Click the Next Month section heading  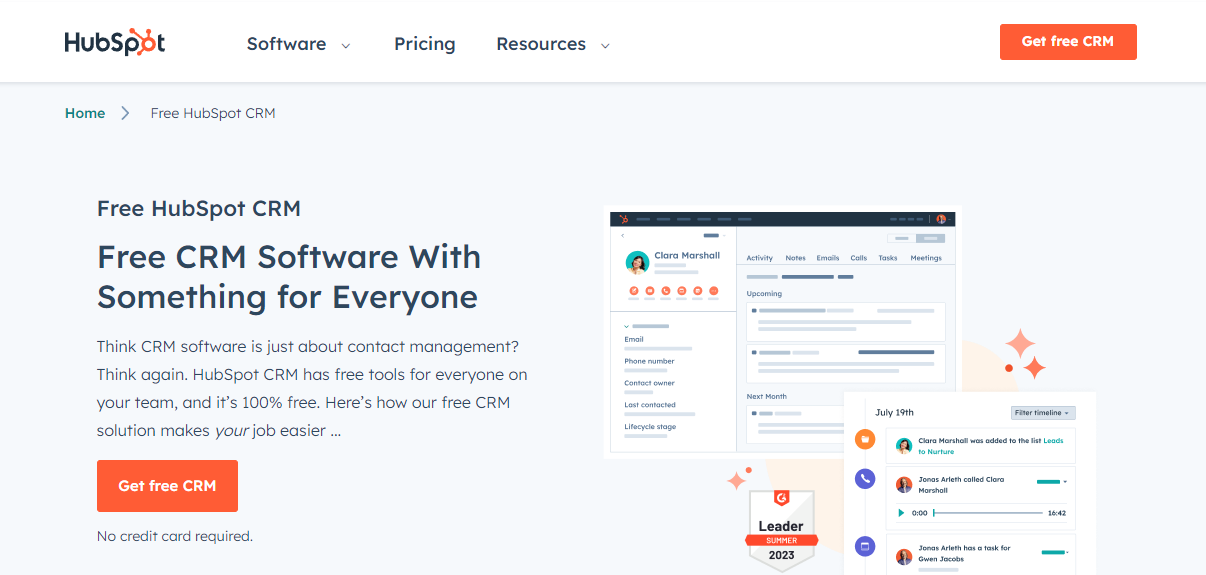coord(767,397)
